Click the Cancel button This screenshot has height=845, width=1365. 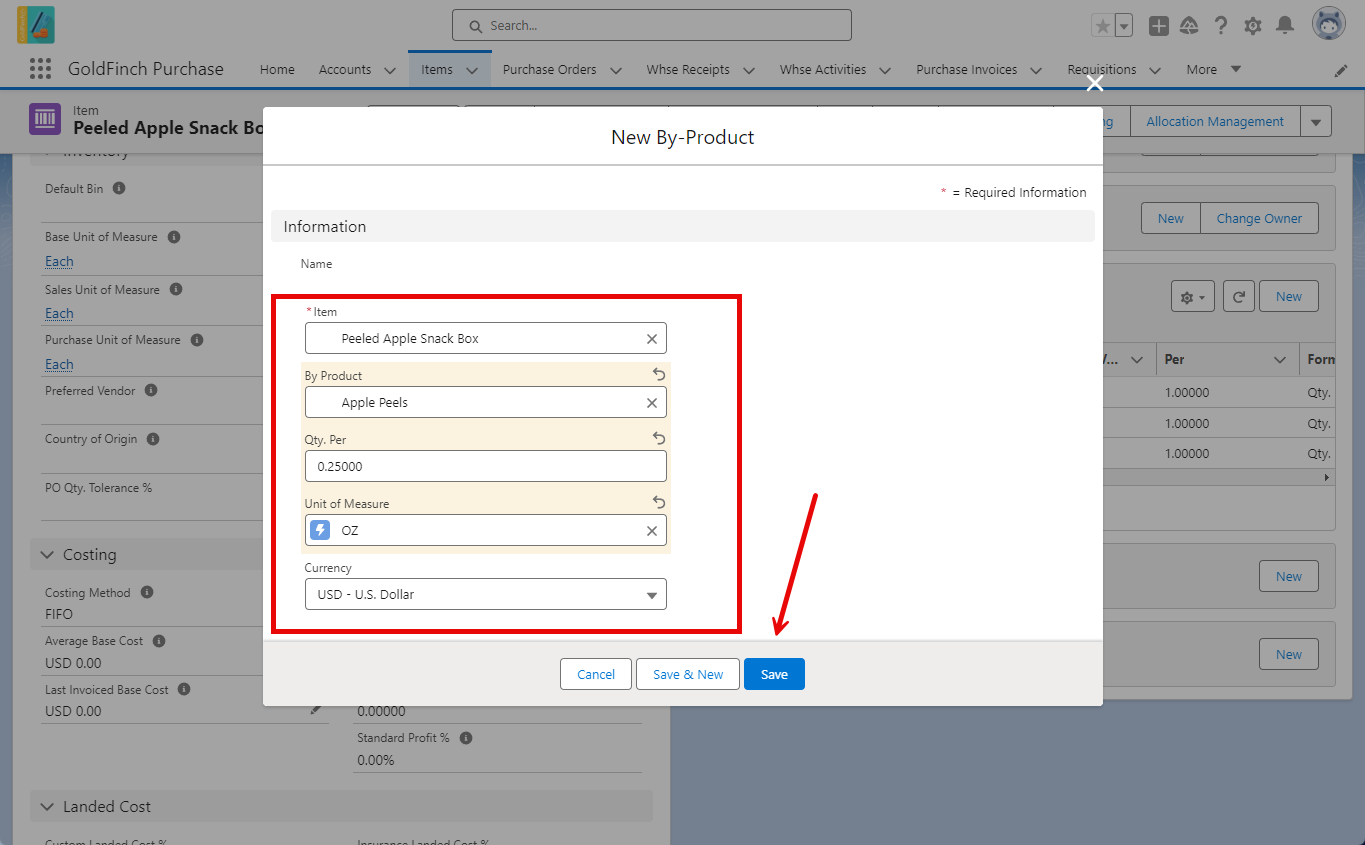click(x=596, y=674)
